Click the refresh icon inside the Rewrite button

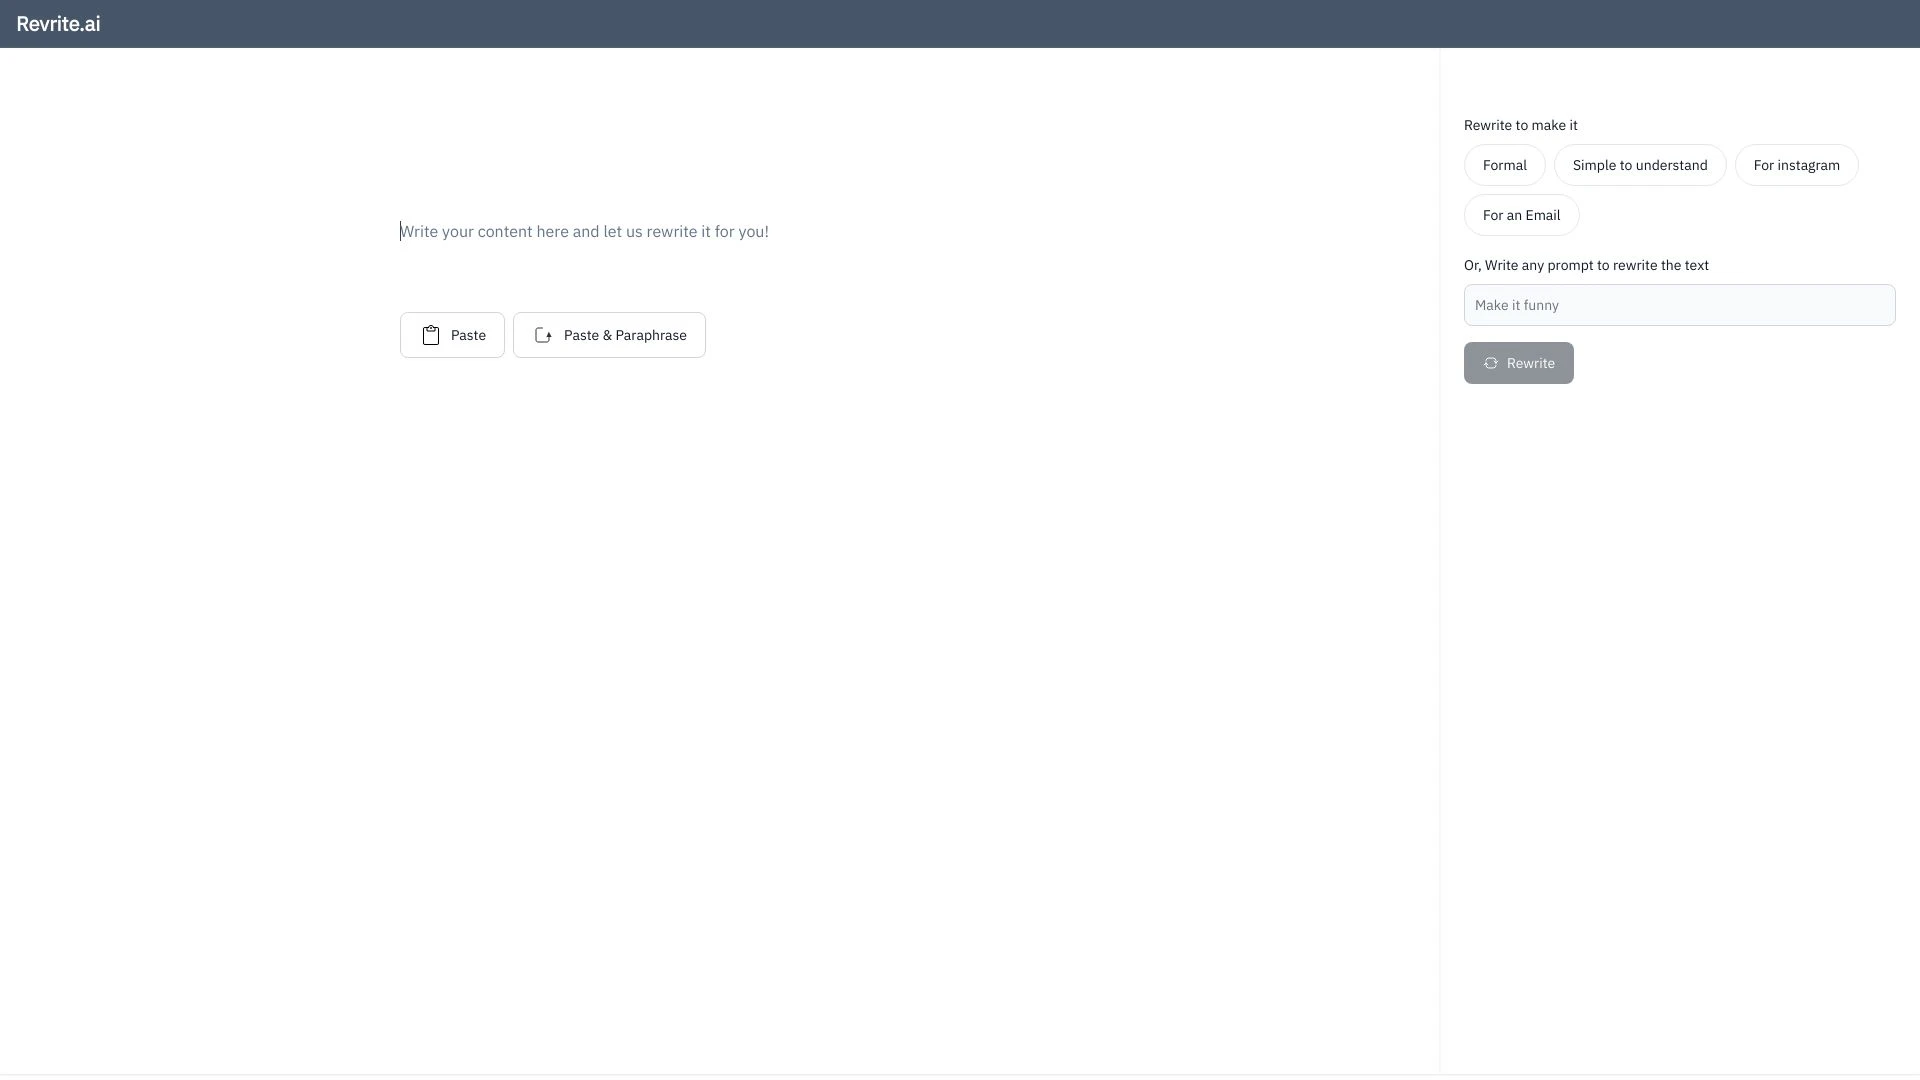point(1492,363)
